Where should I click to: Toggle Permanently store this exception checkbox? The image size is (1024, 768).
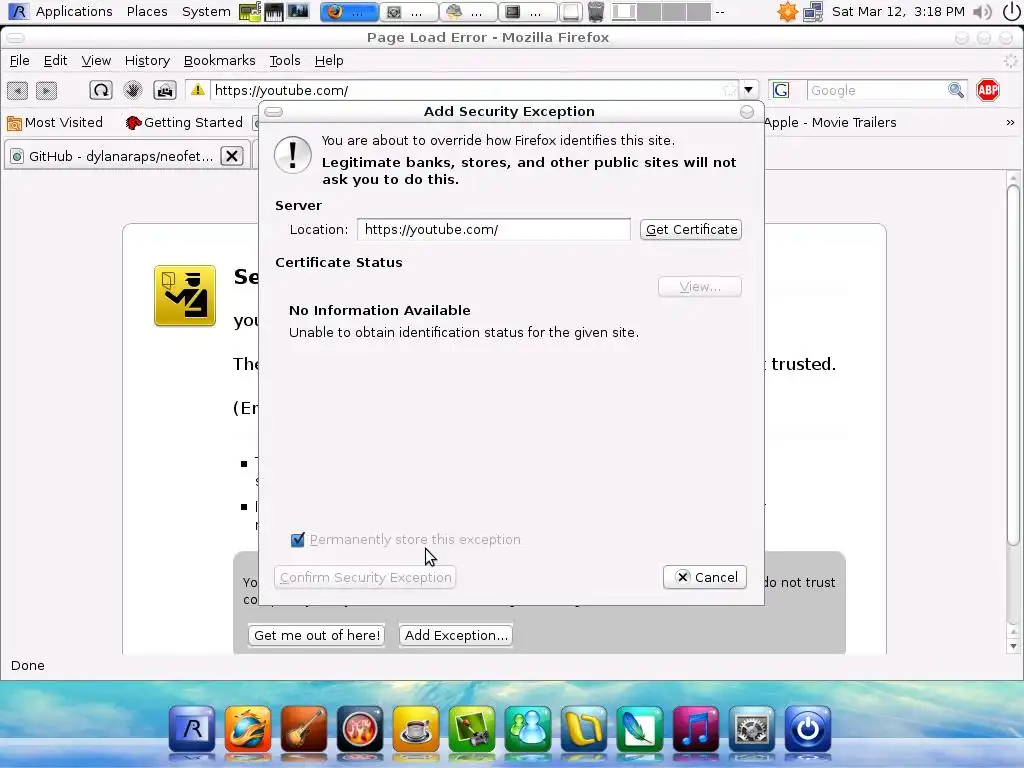(298, 539)
